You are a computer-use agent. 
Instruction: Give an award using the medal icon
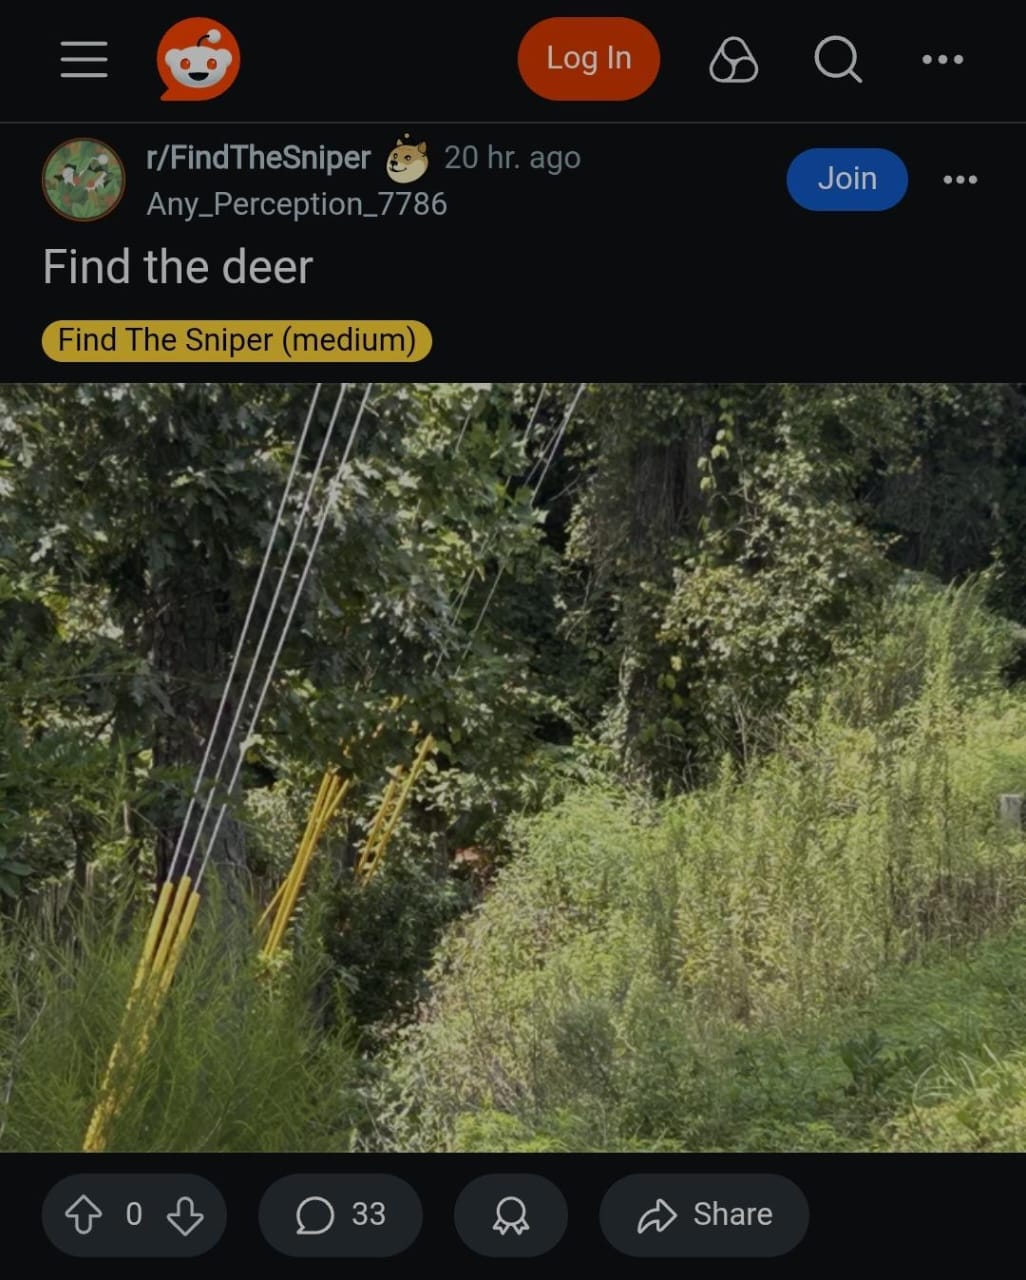[x=510, y=1215]
